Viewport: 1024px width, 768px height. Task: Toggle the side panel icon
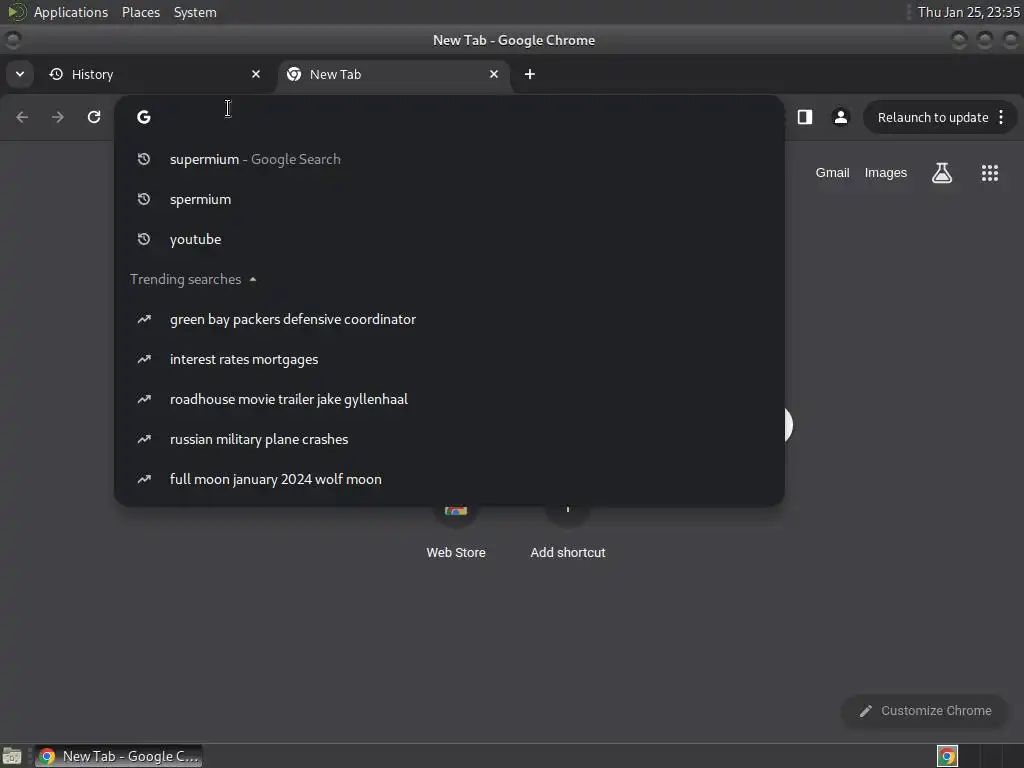[x=805, y=117]
